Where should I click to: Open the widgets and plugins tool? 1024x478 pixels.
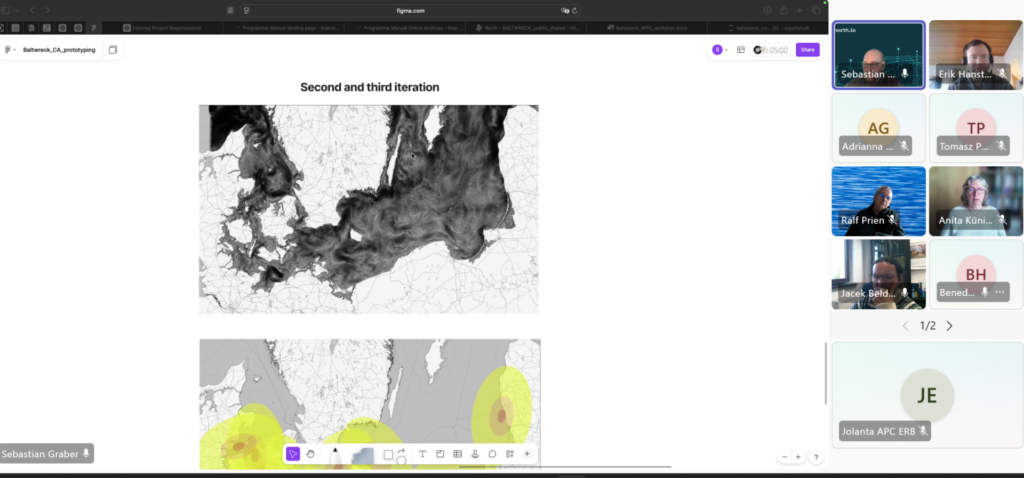click(510, 454)
